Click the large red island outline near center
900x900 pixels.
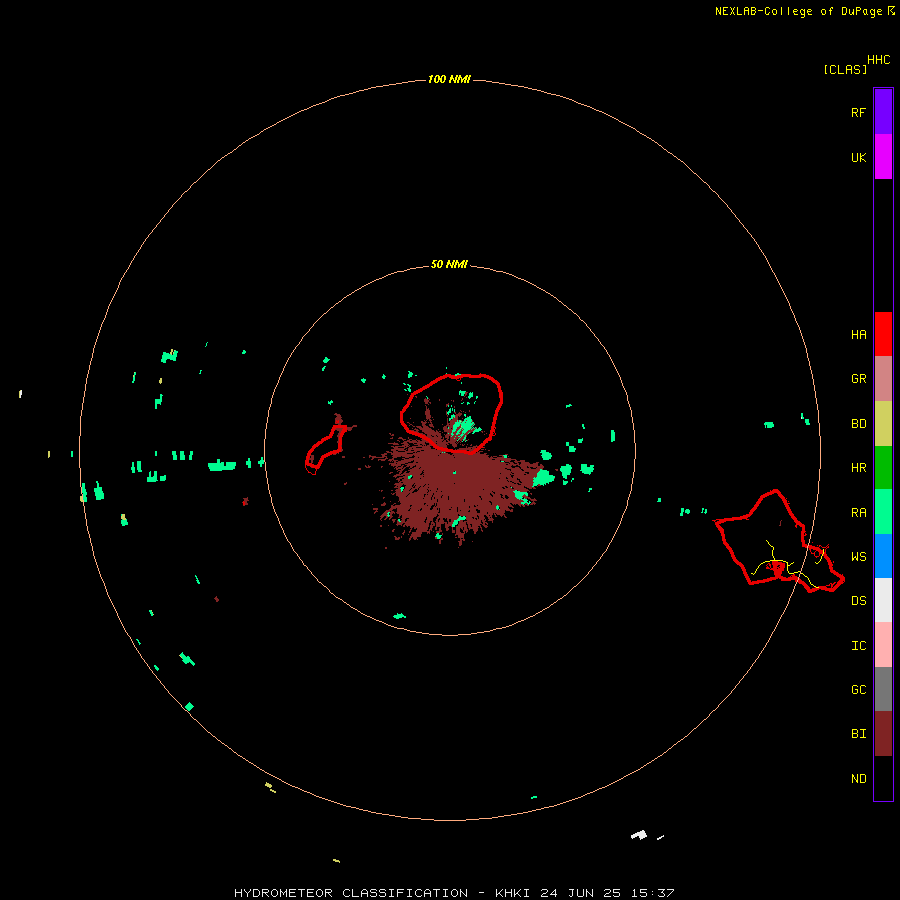point(451,413)
